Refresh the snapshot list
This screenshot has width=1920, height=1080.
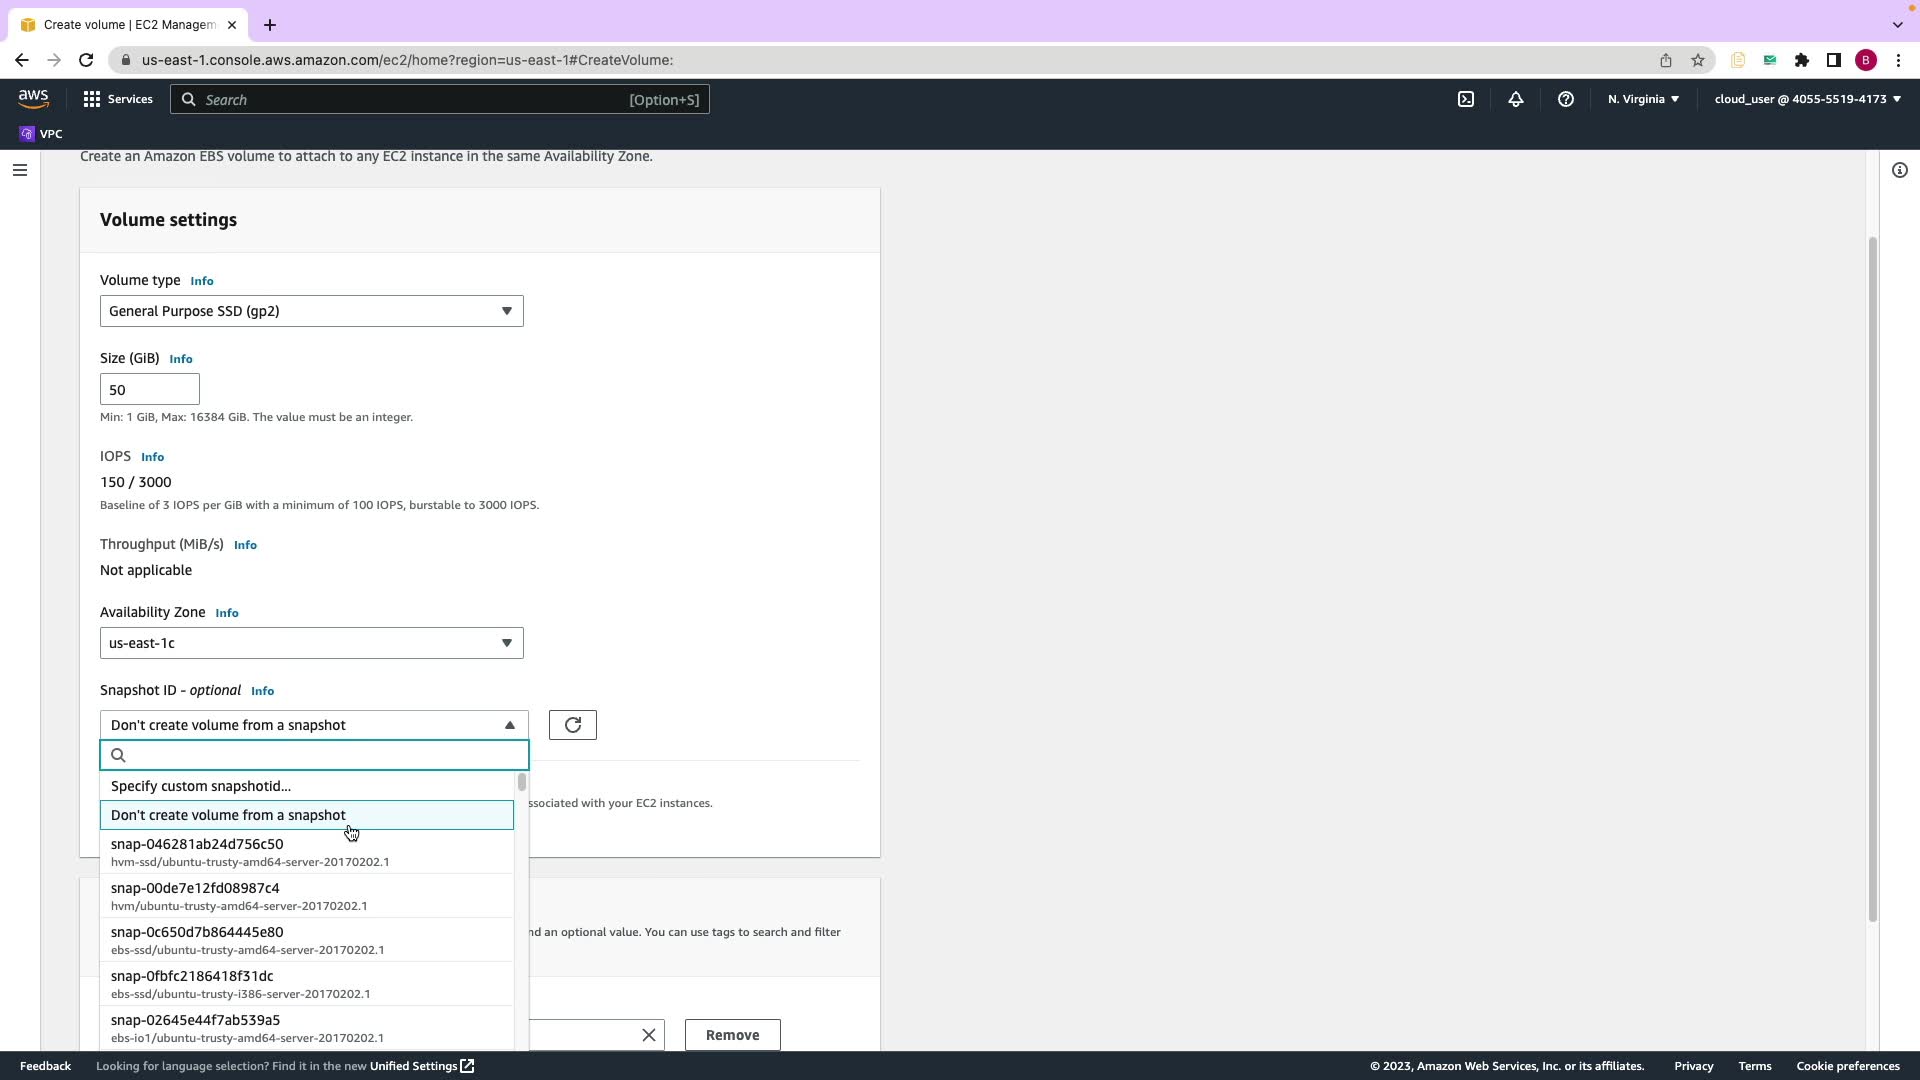click(x=573, y=725)
